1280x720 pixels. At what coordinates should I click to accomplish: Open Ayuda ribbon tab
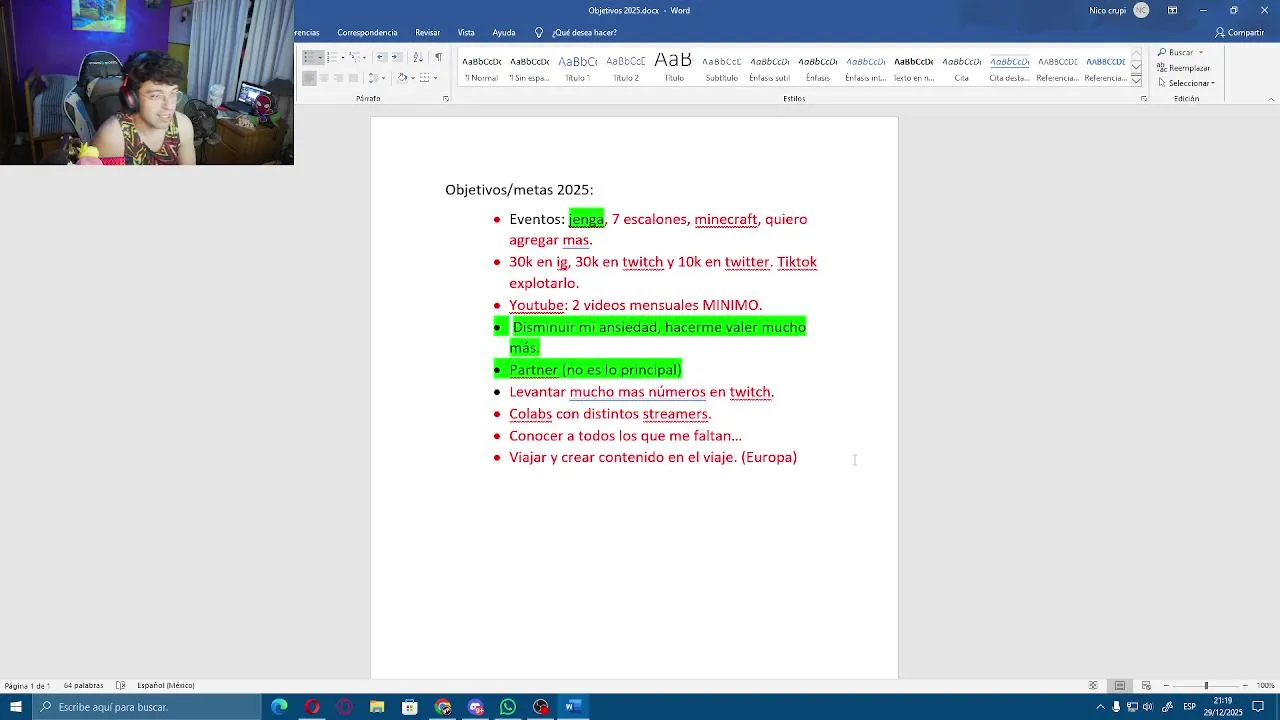tap(504, 33)
